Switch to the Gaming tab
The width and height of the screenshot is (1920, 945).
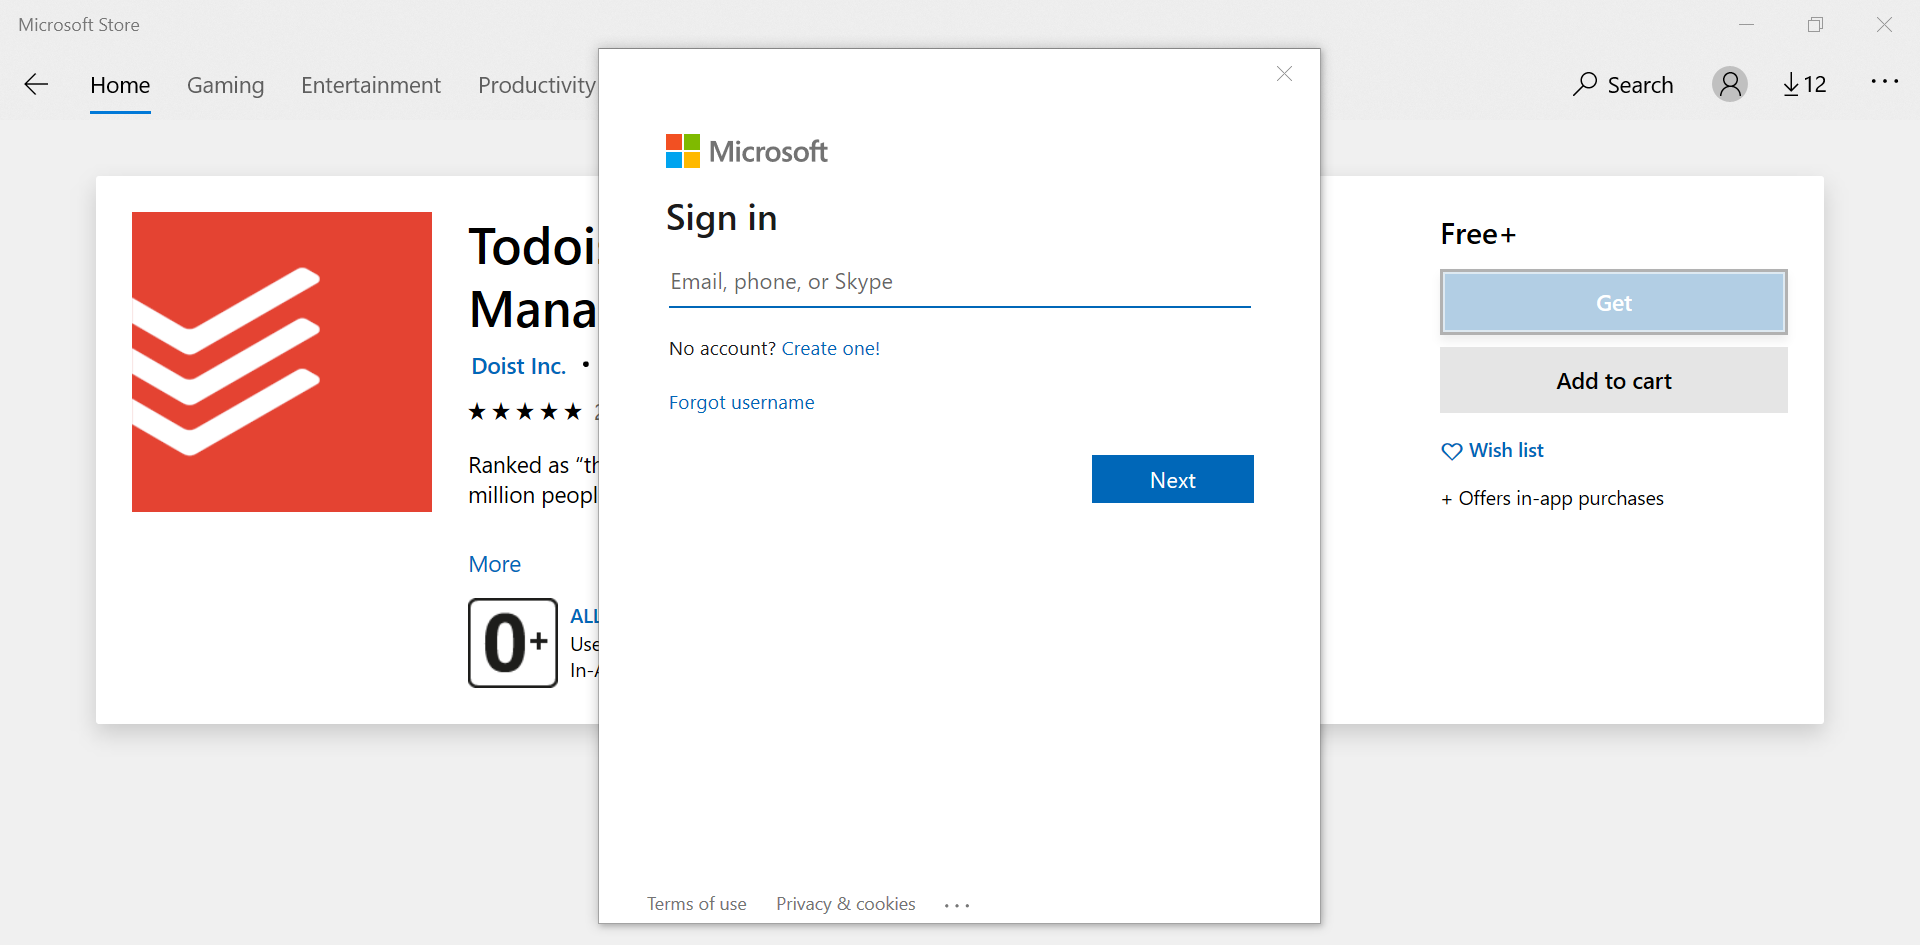(225, 85)
